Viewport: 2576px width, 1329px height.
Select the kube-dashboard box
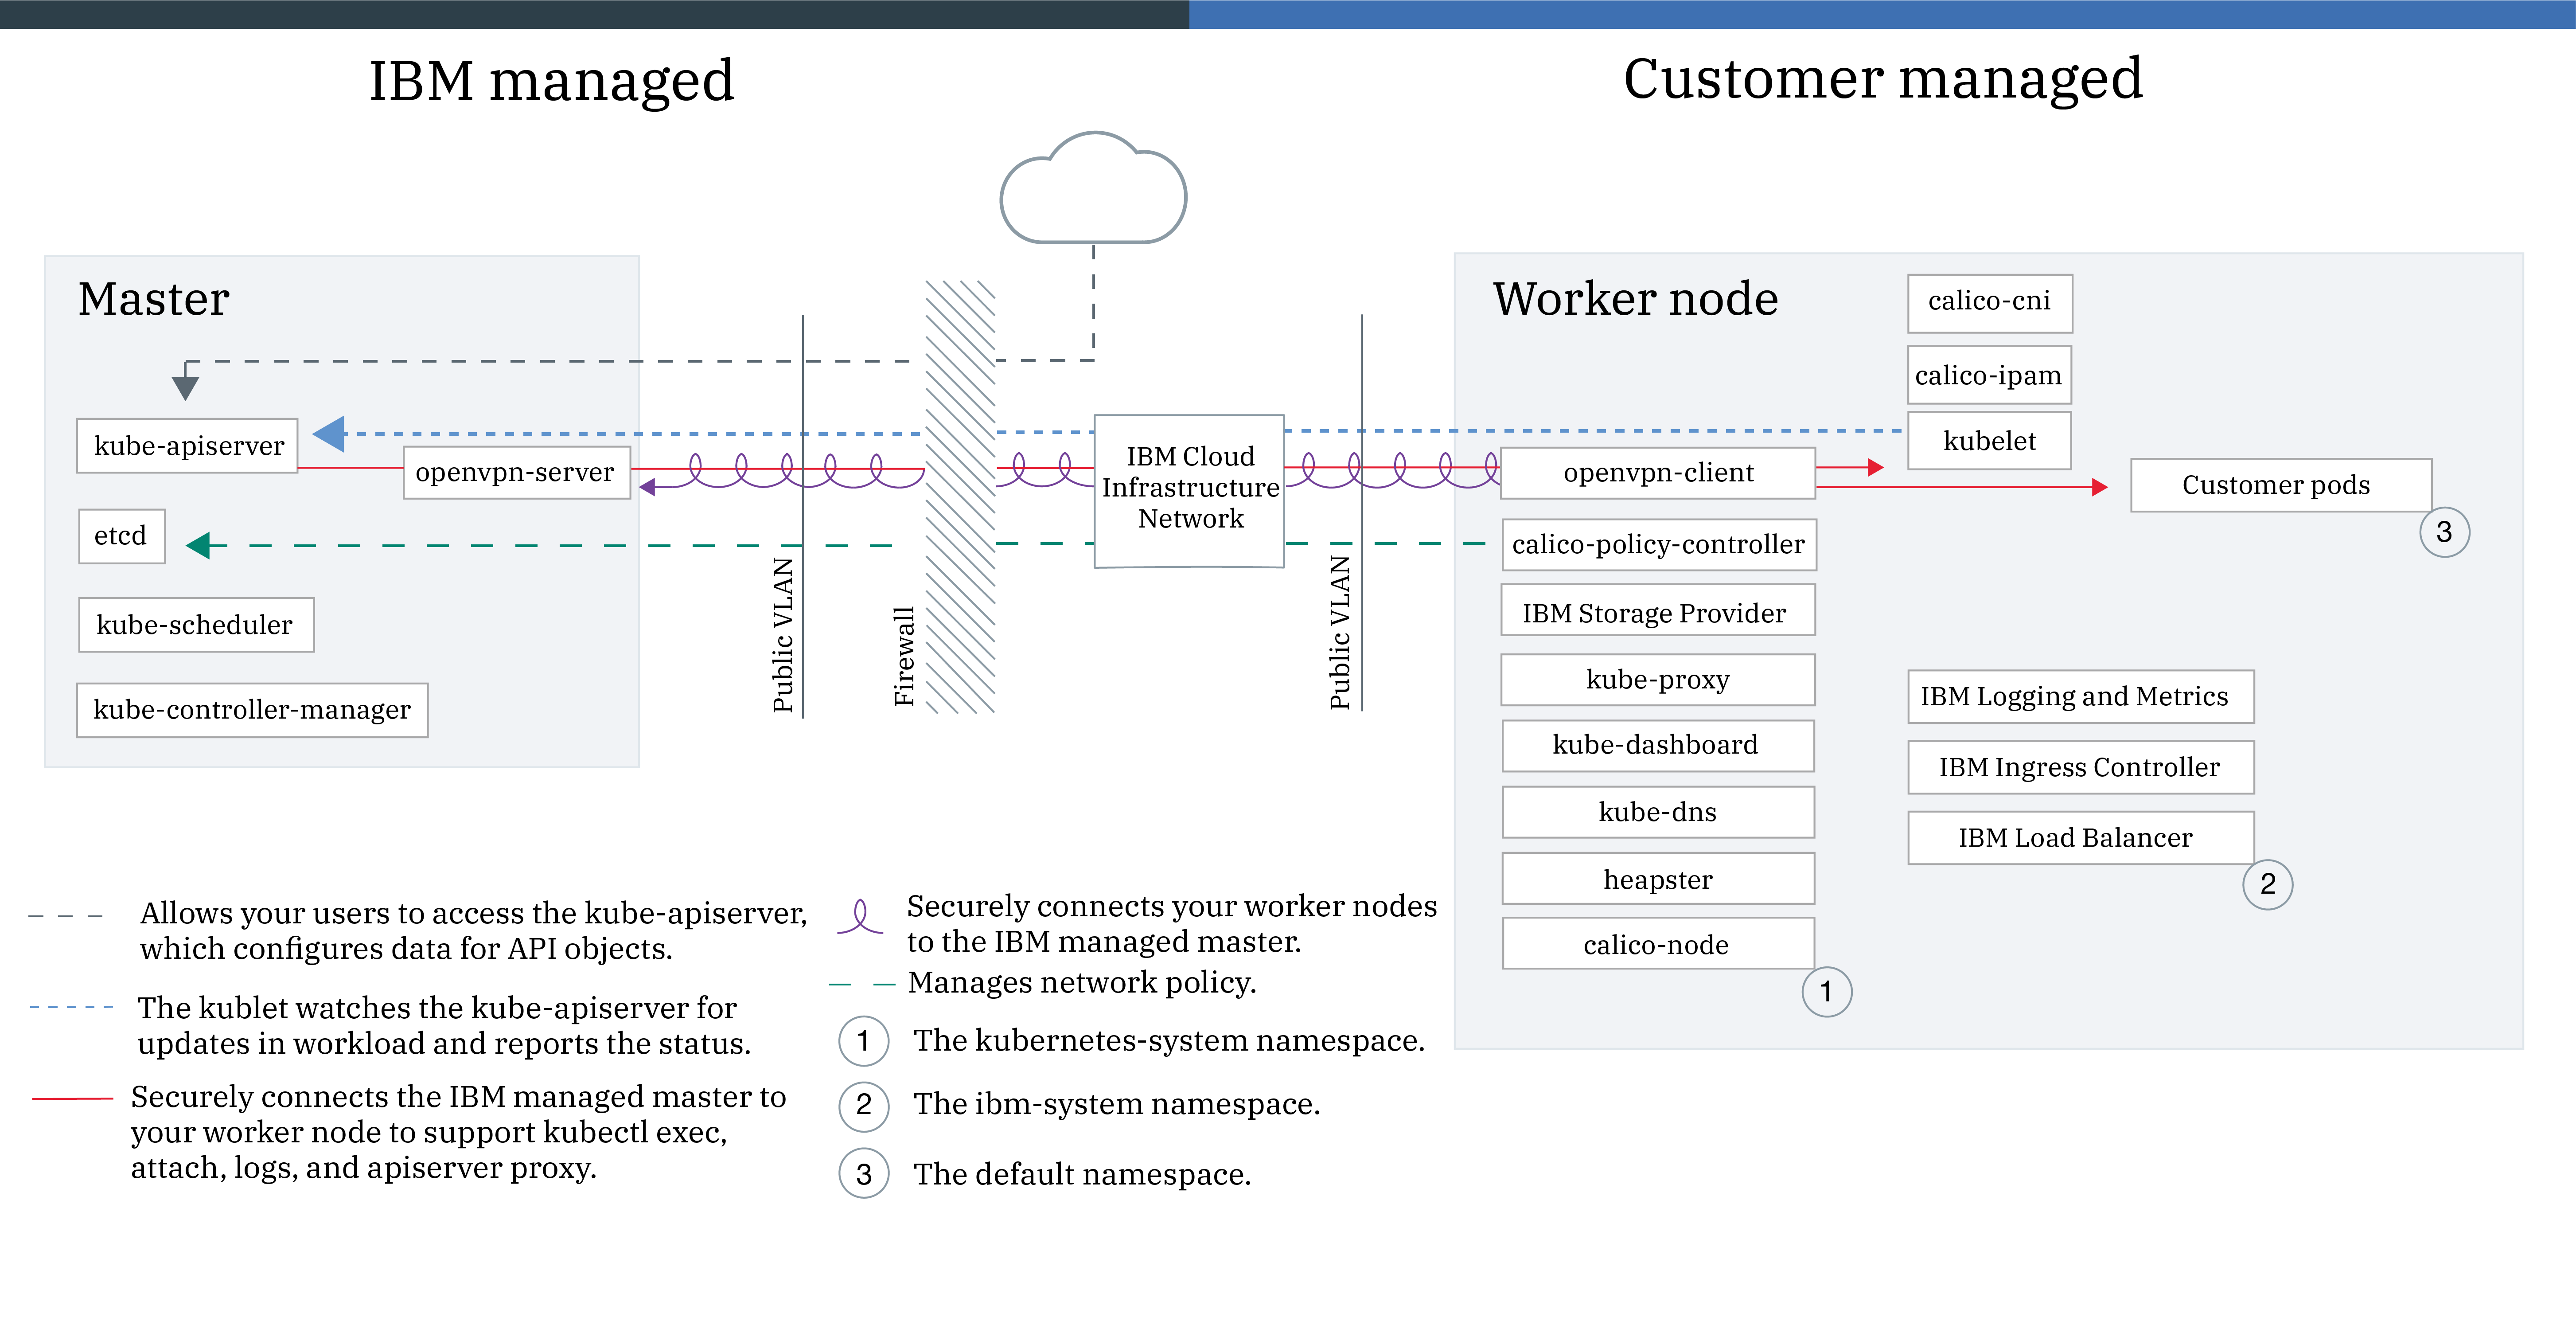pyautogui.click(x=1658, y=746)
